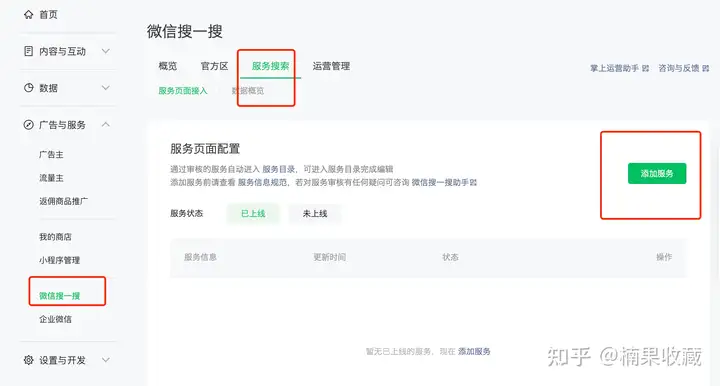Filter services by 已上线 status
Screen dimensions: 720x386
coord(253,213)
